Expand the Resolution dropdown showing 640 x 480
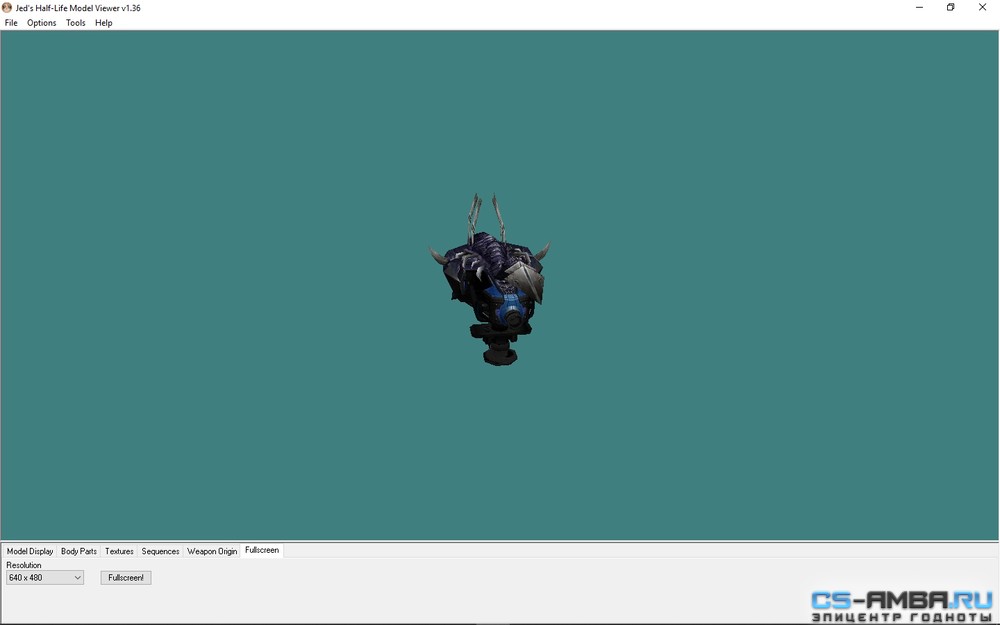 click(45, 578)
